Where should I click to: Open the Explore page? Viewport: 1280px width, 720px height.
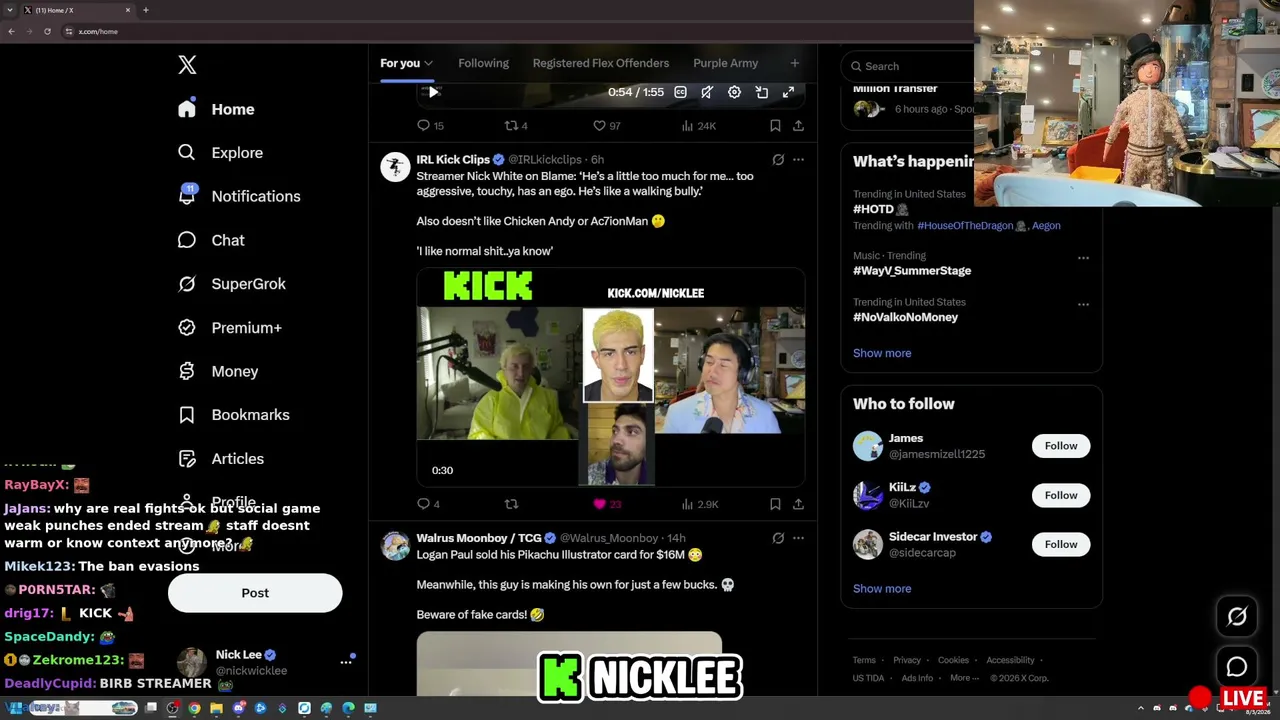coord(220,153)
